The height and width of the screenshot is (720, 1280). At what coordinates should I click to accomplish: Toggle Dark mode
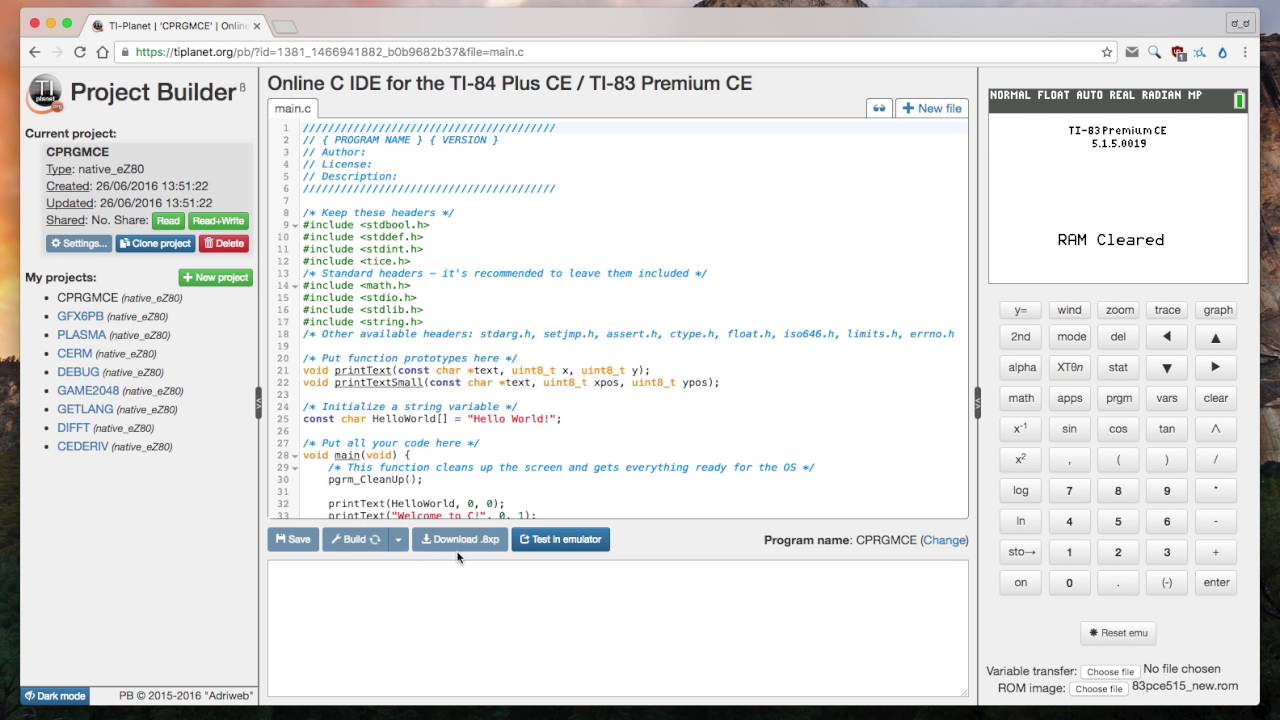55,696
